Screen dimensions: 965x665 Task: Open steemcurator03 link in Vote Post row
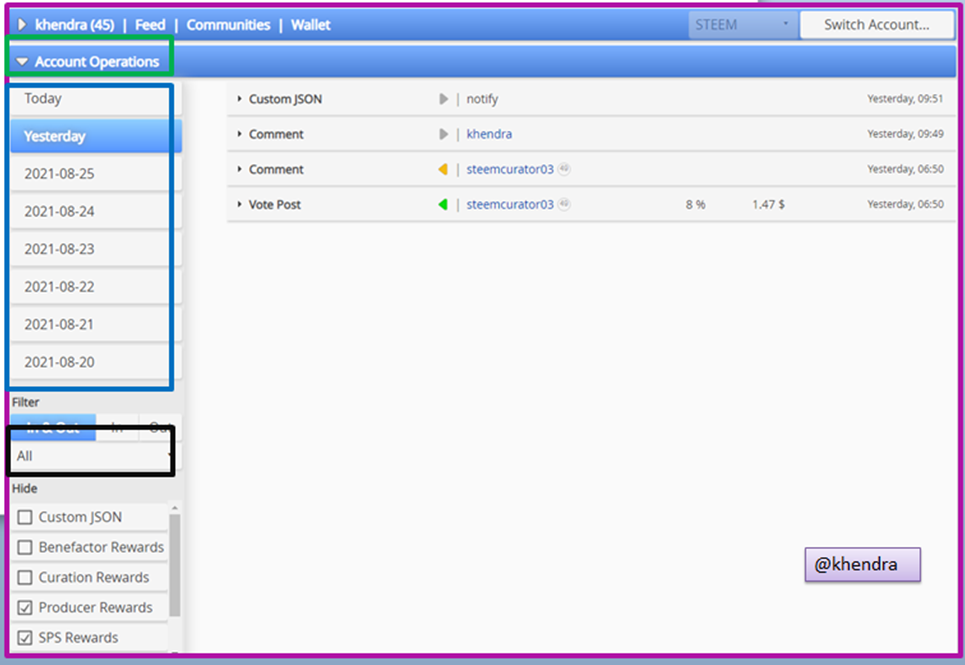click(510, 204)
